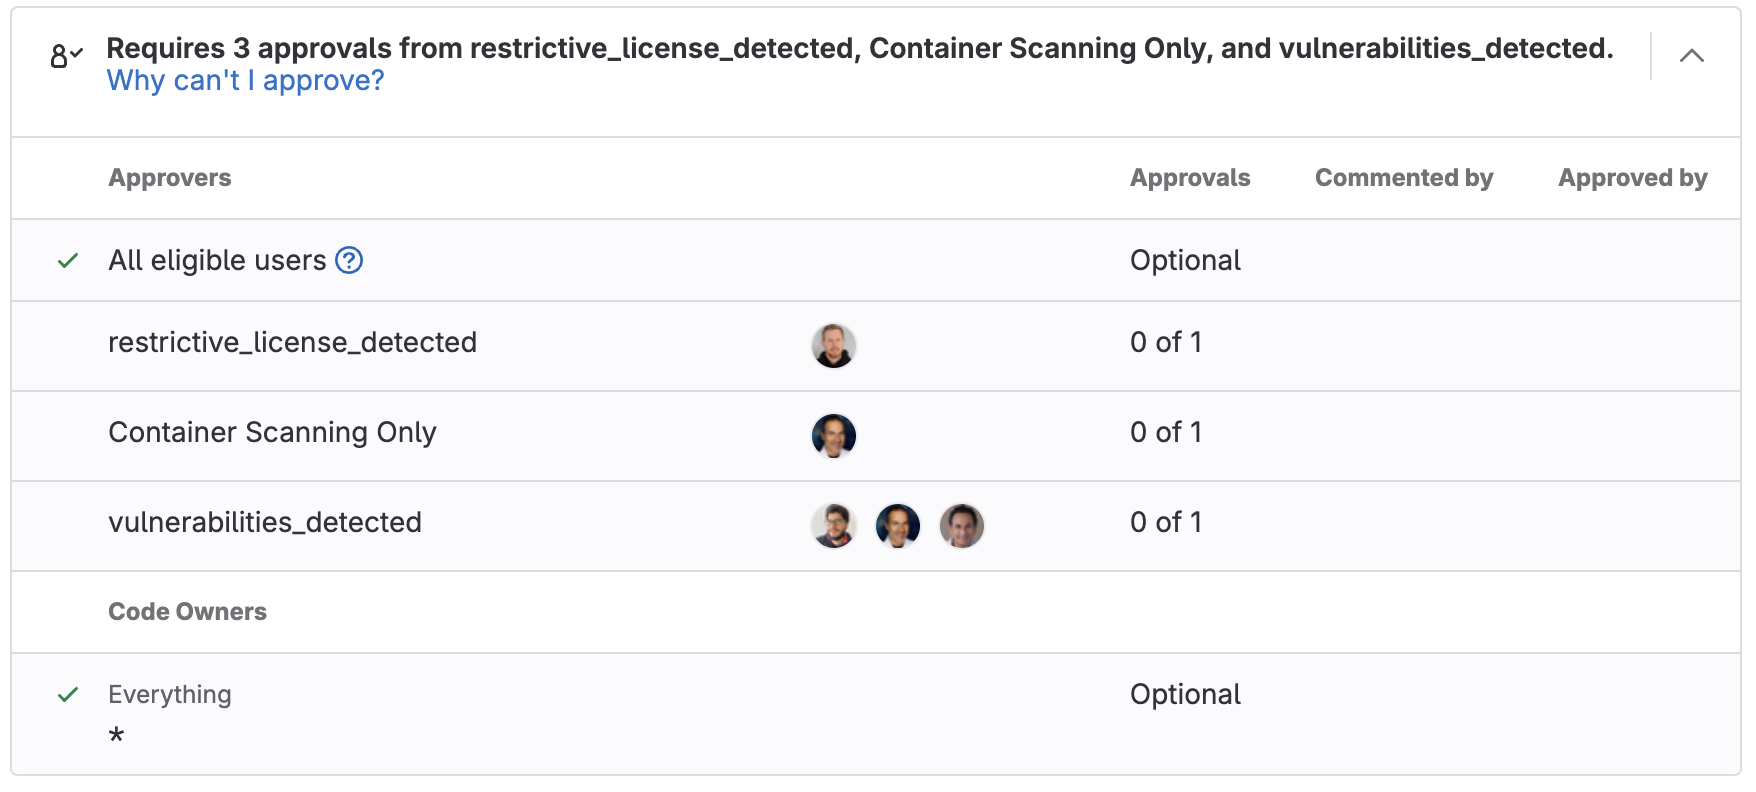
Task: Click third avatar in vulnerabilities_detected row
Action: tap(962, 526)
